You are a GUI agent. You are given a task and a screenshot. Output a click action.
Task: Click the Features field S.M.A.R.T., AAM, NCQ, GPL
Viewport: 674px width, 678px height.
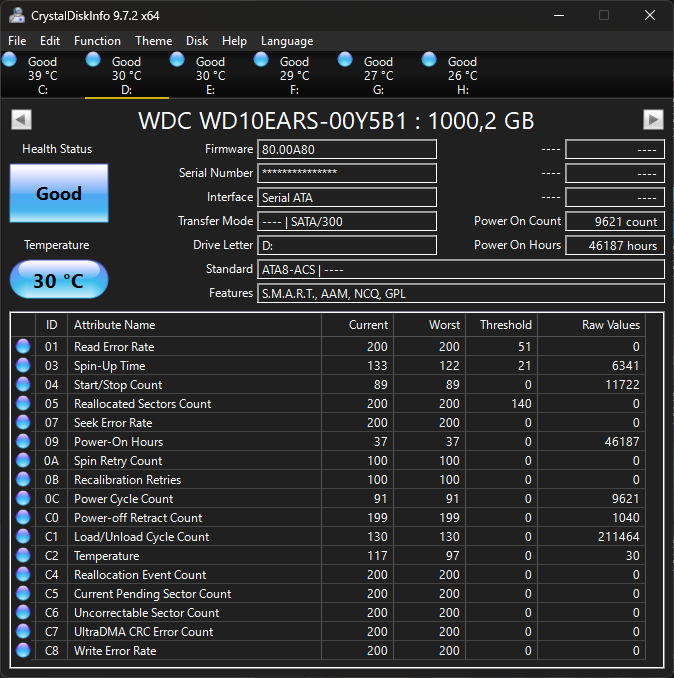pyautogui.click(x=461, y=294)
